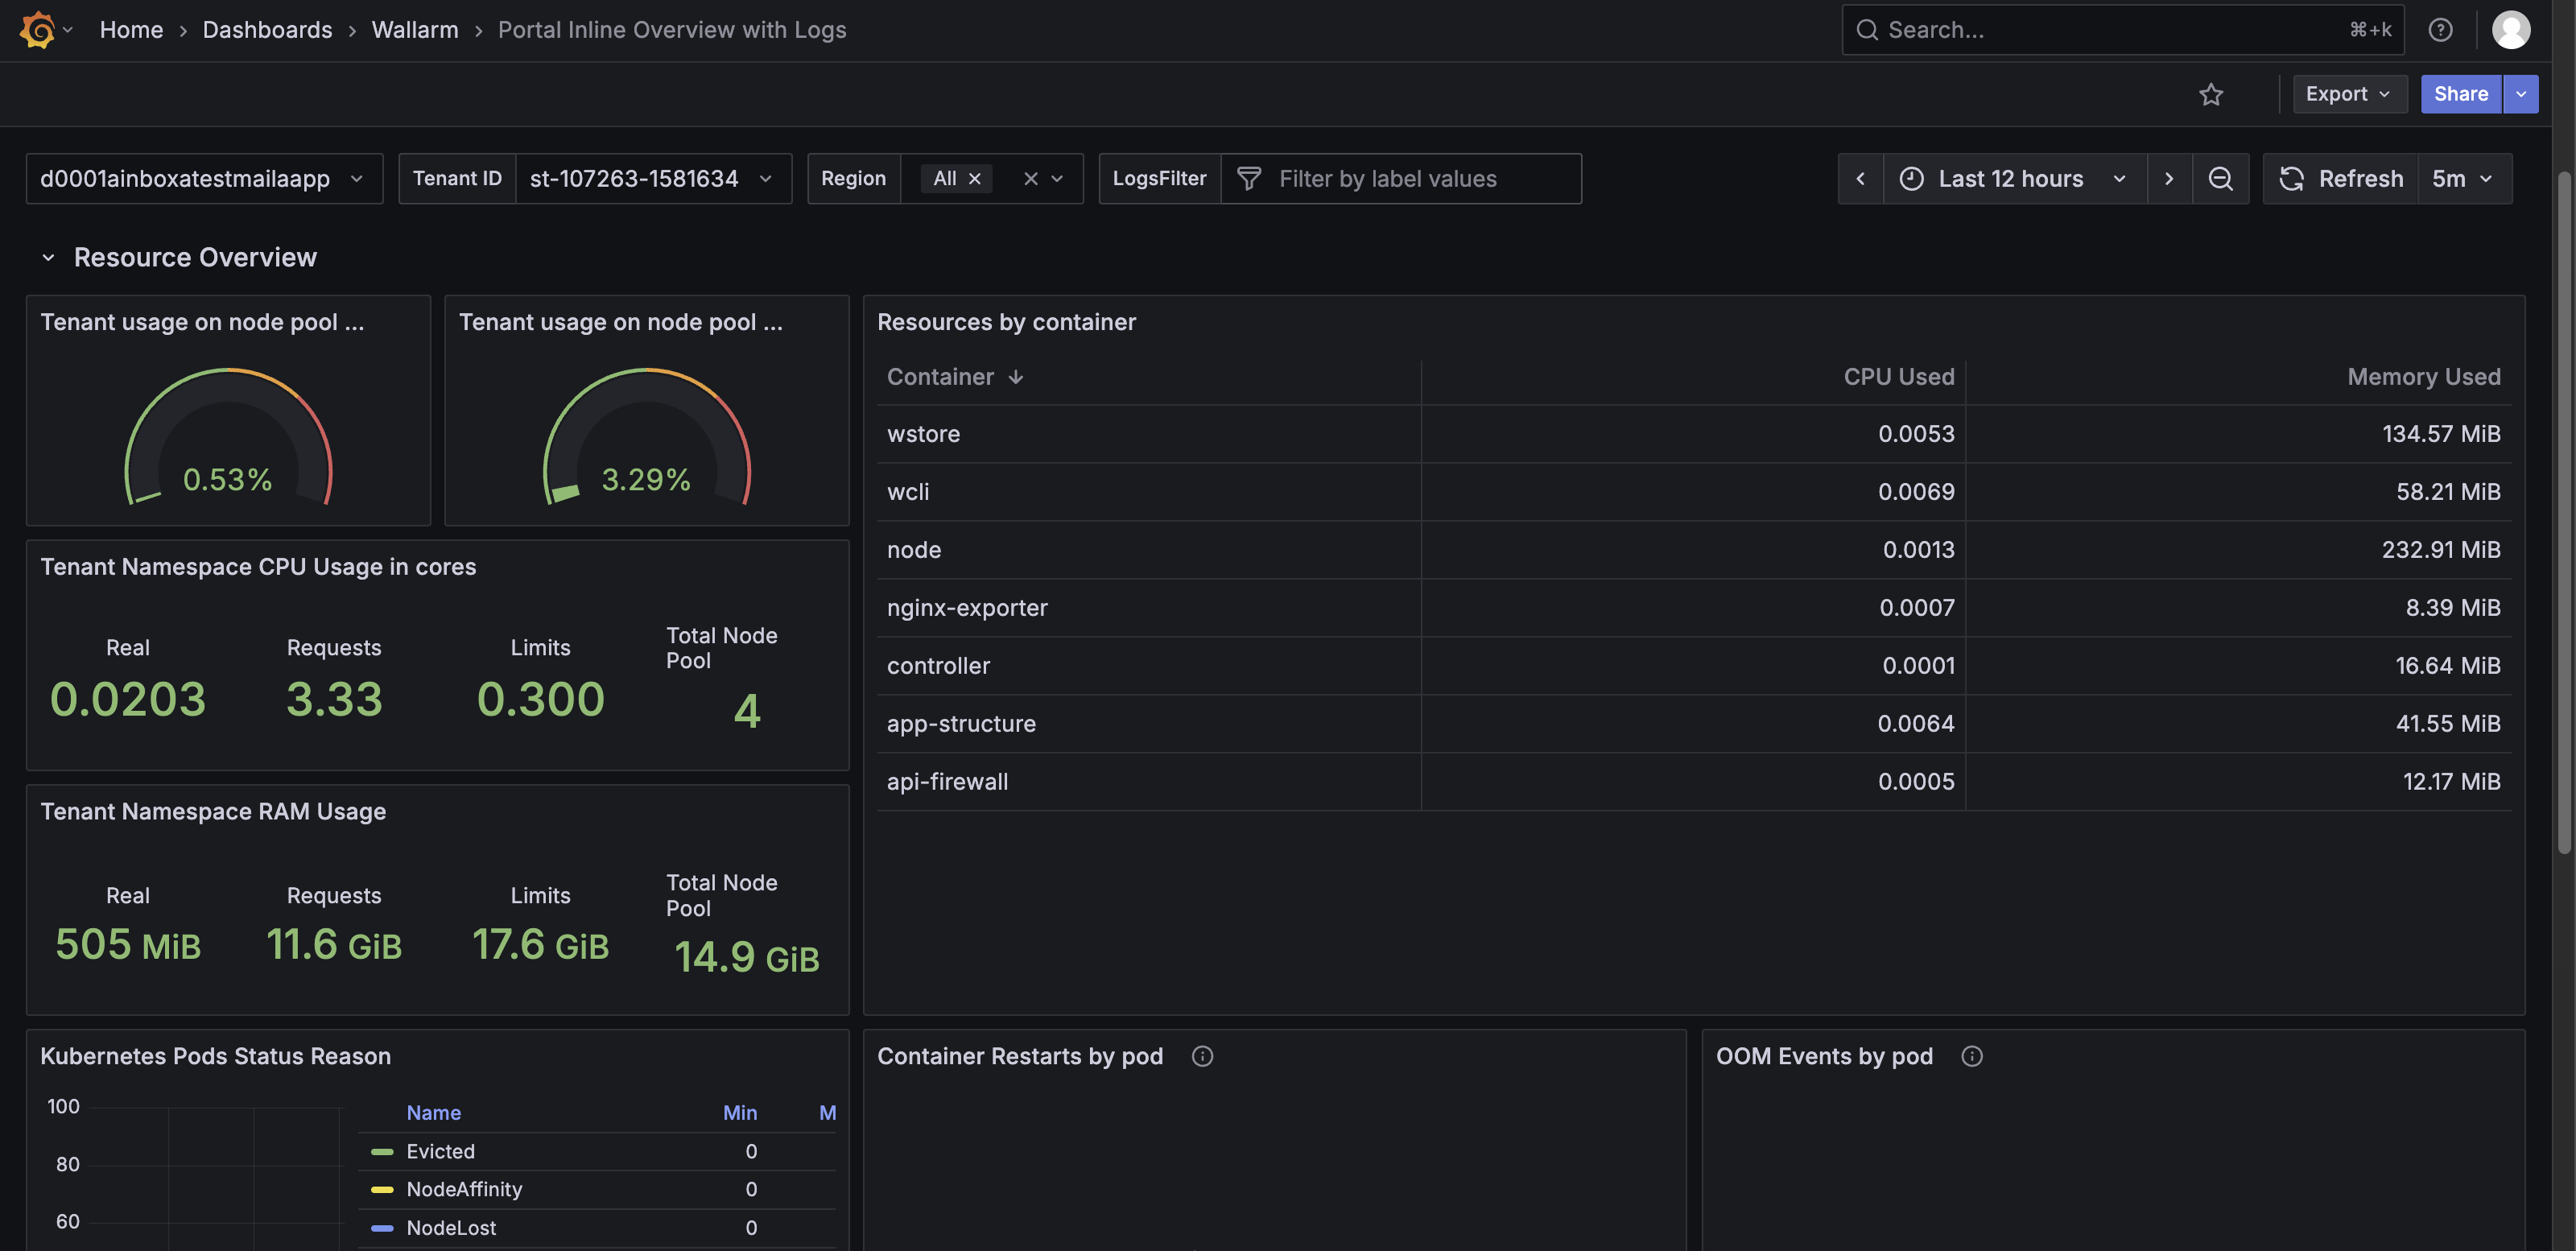Toggle Evicted series in legend
This screenshot has width=2576, height=1251.
pyautogui.click(x=440, y=1151)
